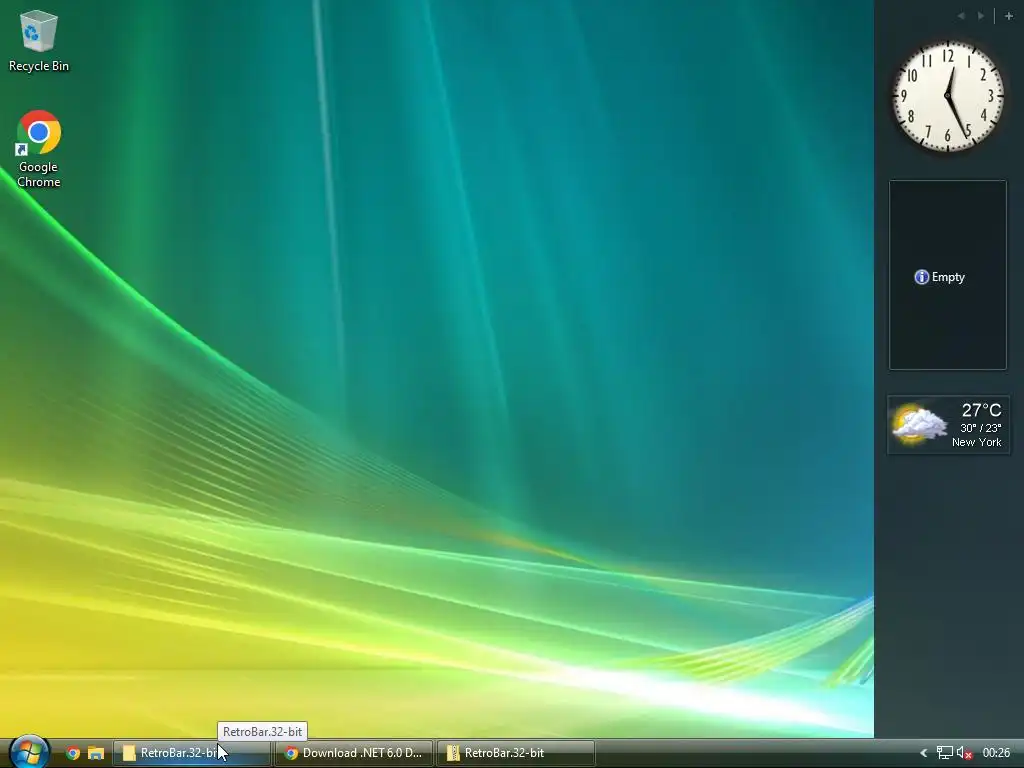
Task: Open the Start menu orb
Action: tap(29, 752)
